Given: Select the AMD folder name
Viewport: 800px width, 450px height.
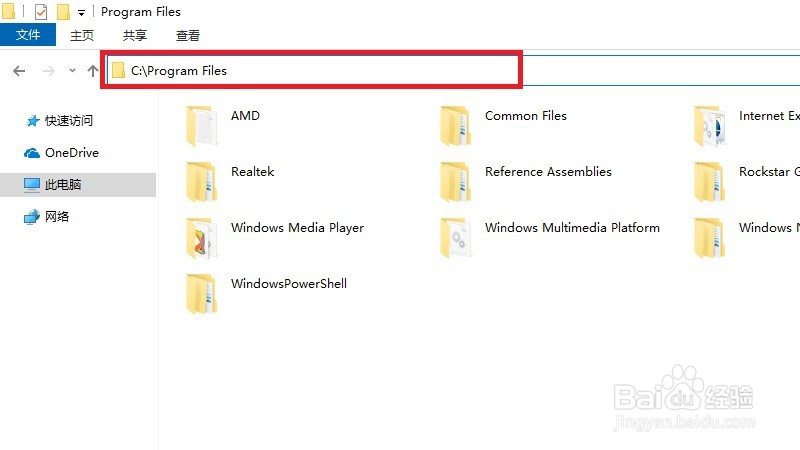Looking at the screenshot, I should click(x=245, y=116).
